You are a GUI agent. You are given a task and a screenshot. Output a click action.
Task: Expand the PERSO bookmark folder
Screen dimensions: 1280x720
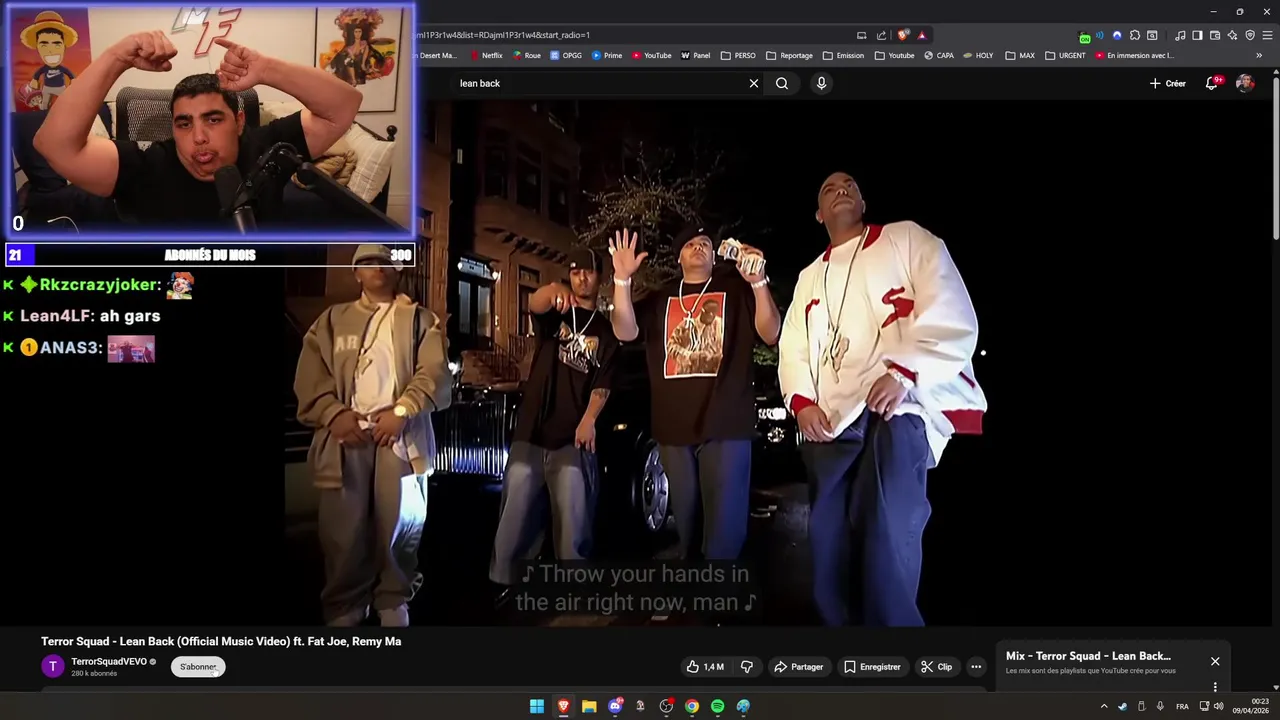pyautogui.click(x=738, y=56)
